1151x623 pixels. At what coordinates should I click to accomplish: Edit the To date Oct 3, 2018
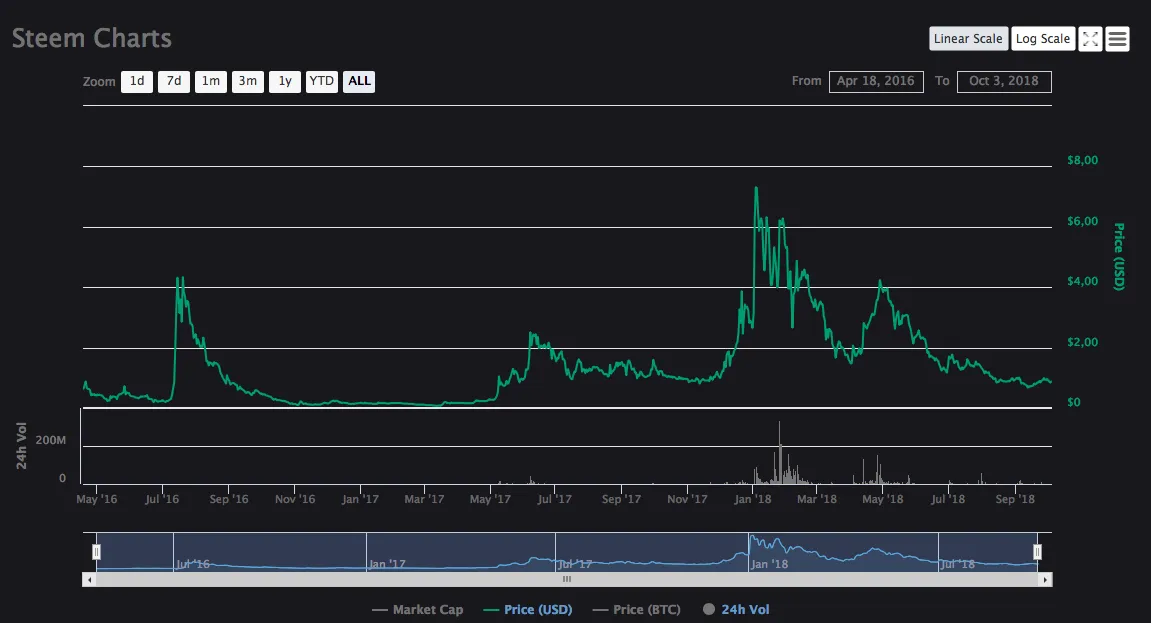[1004, 81]
